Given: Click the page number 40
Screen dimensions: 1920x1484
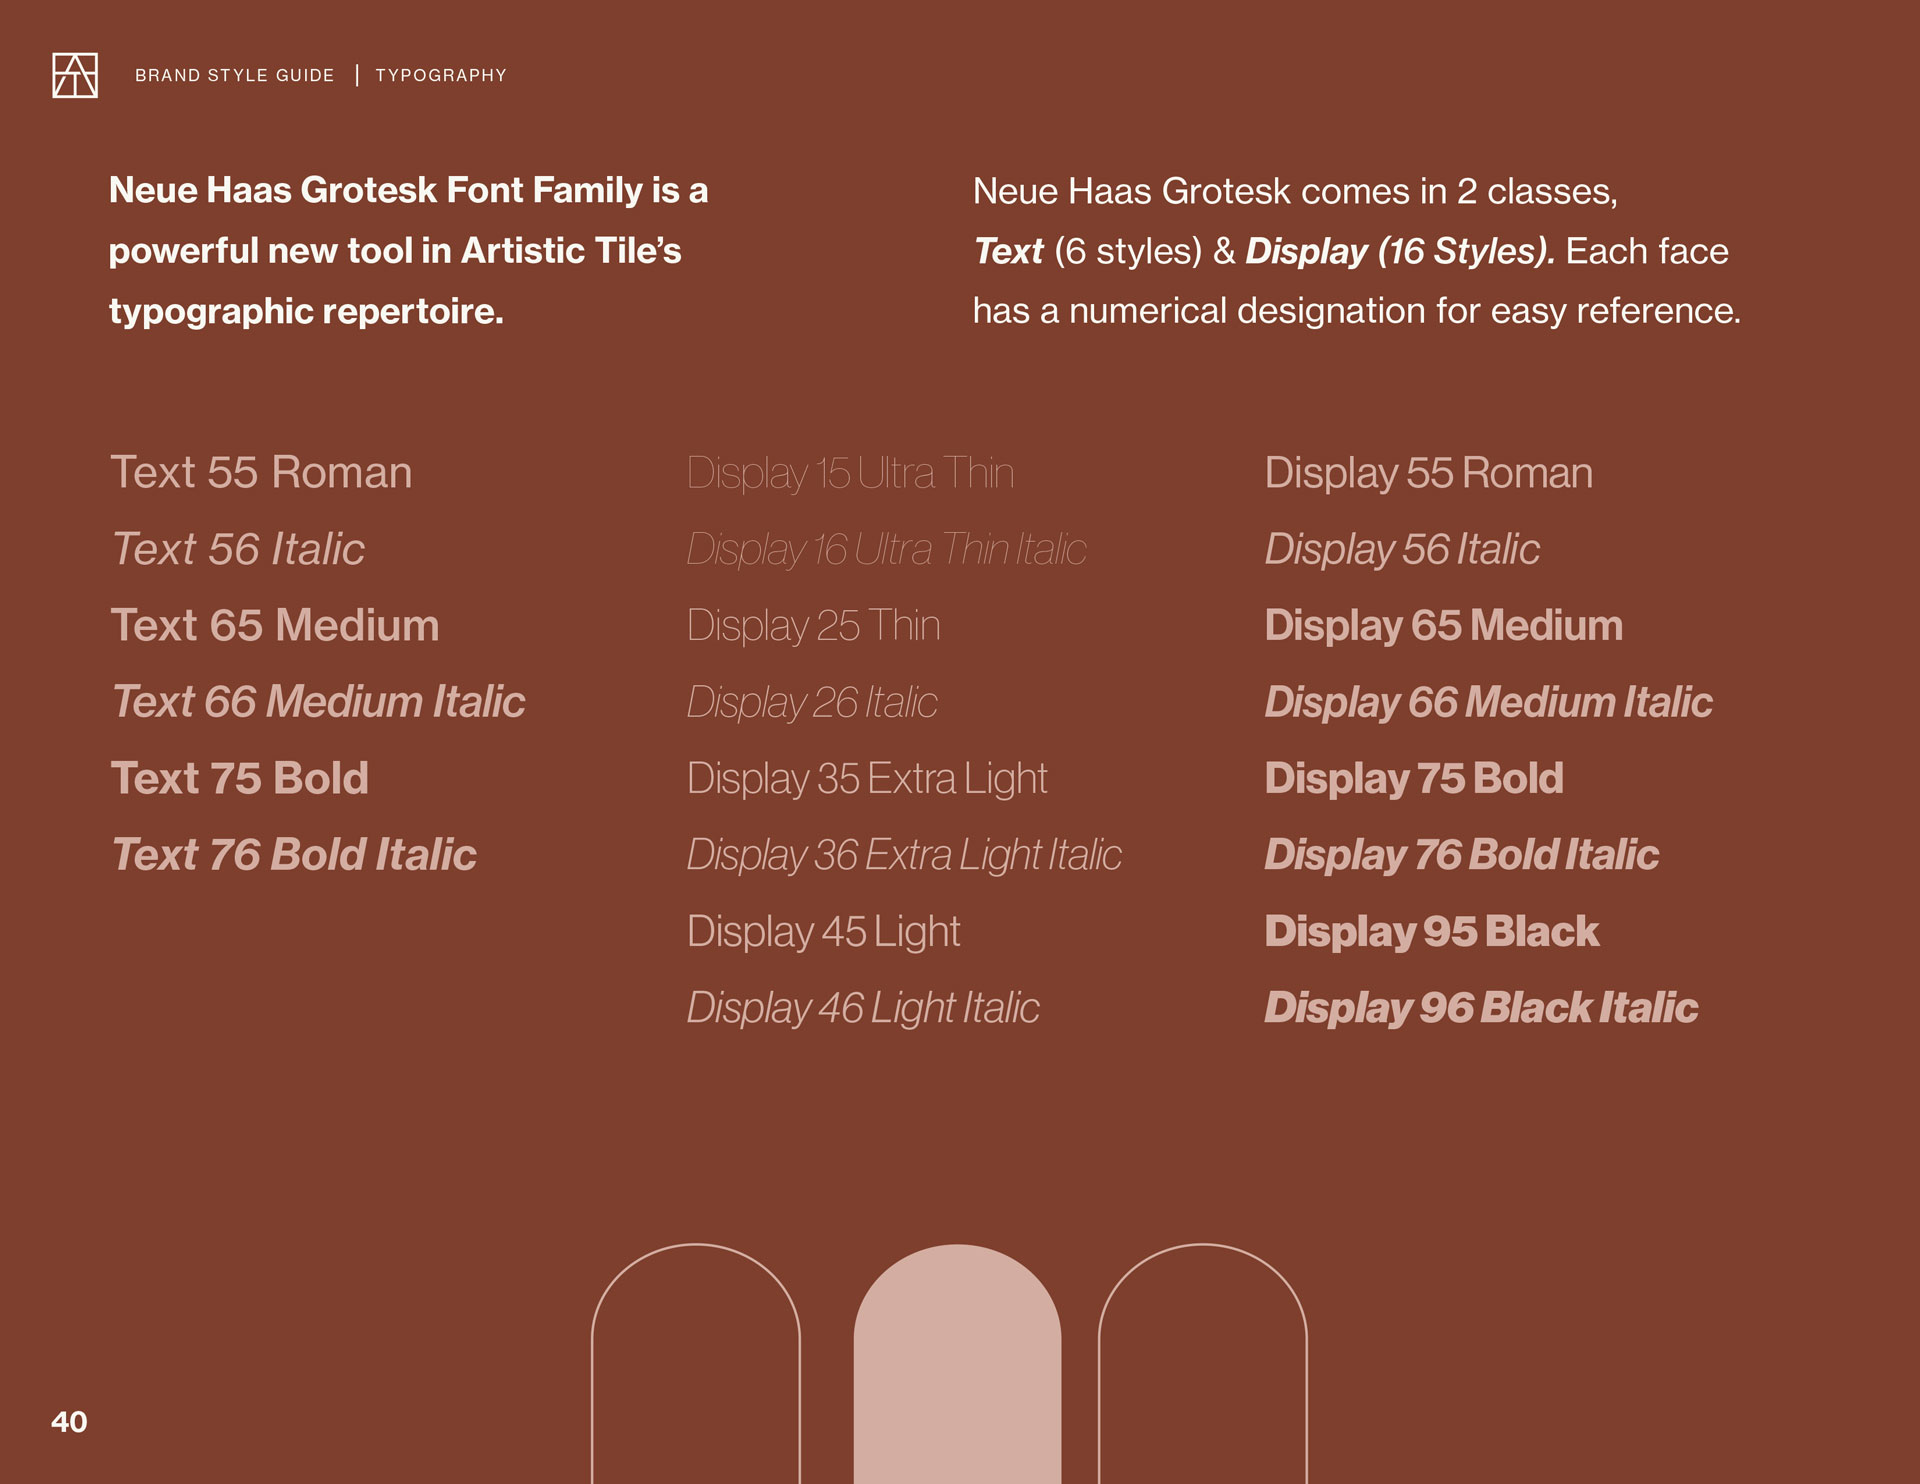Looking at the screenshot, I should 69,1422.
